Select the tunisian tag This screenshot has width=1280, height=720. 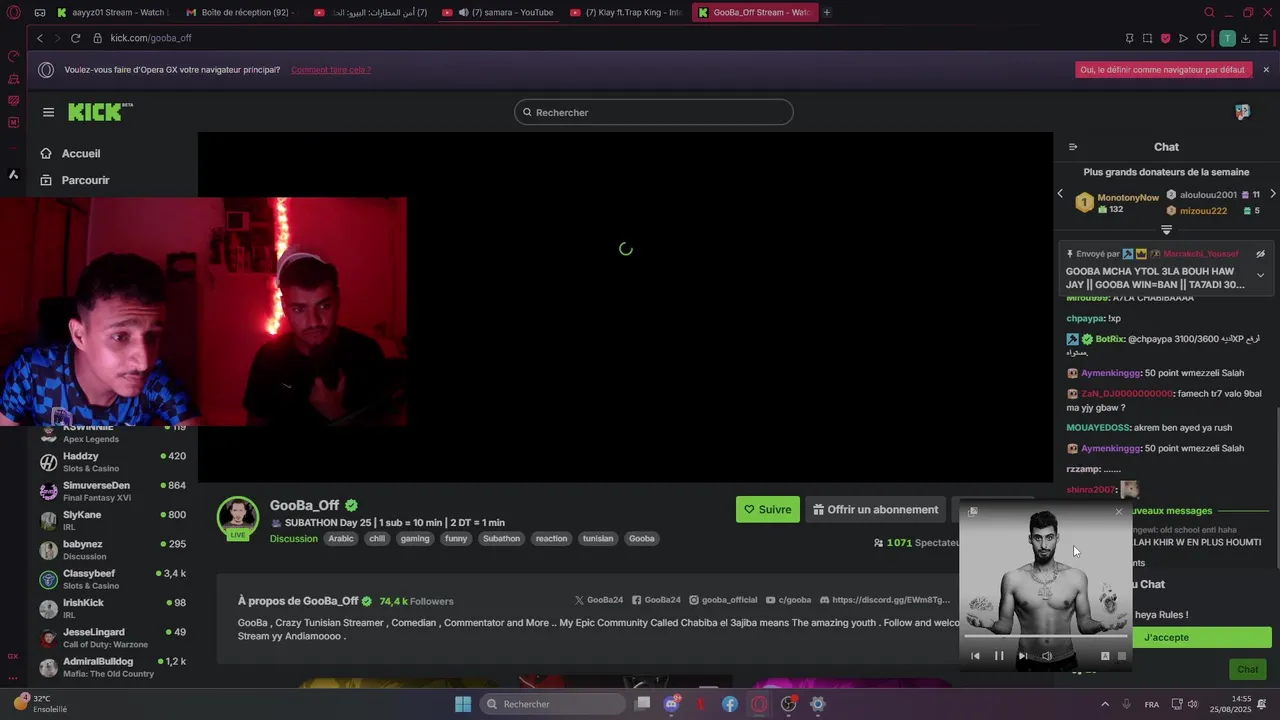[598, 538]
